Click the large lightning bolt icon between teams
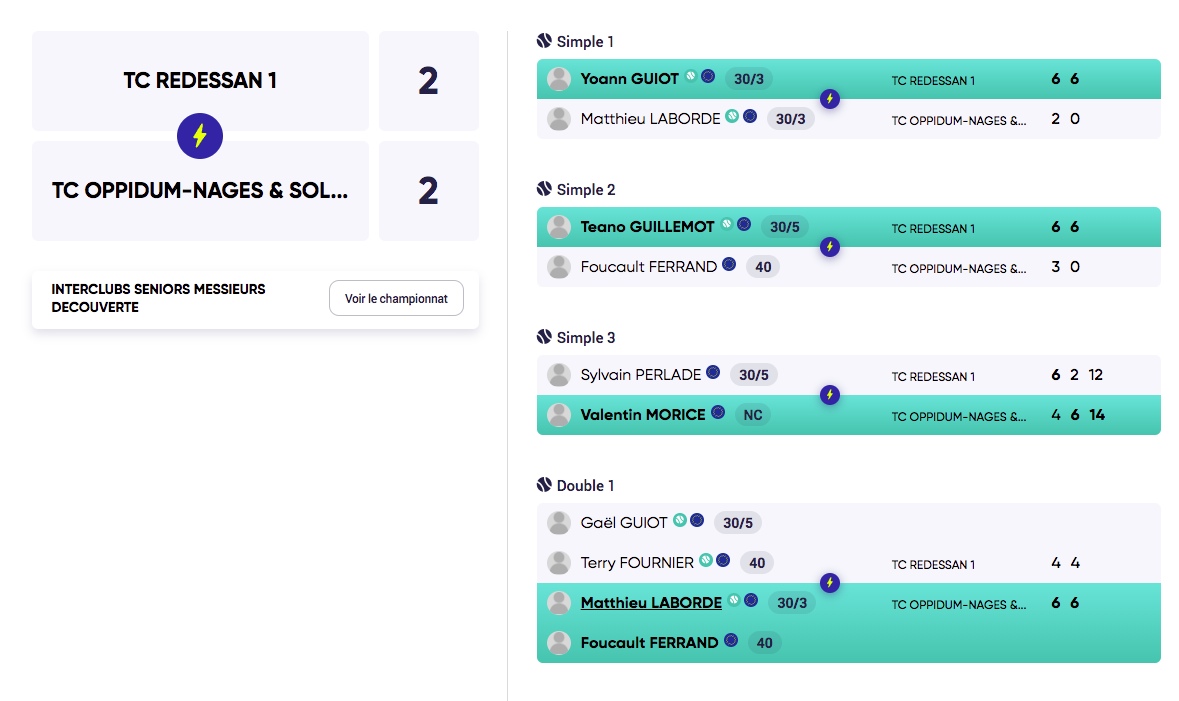This screenshot has height=701, width=1179. 200,136
